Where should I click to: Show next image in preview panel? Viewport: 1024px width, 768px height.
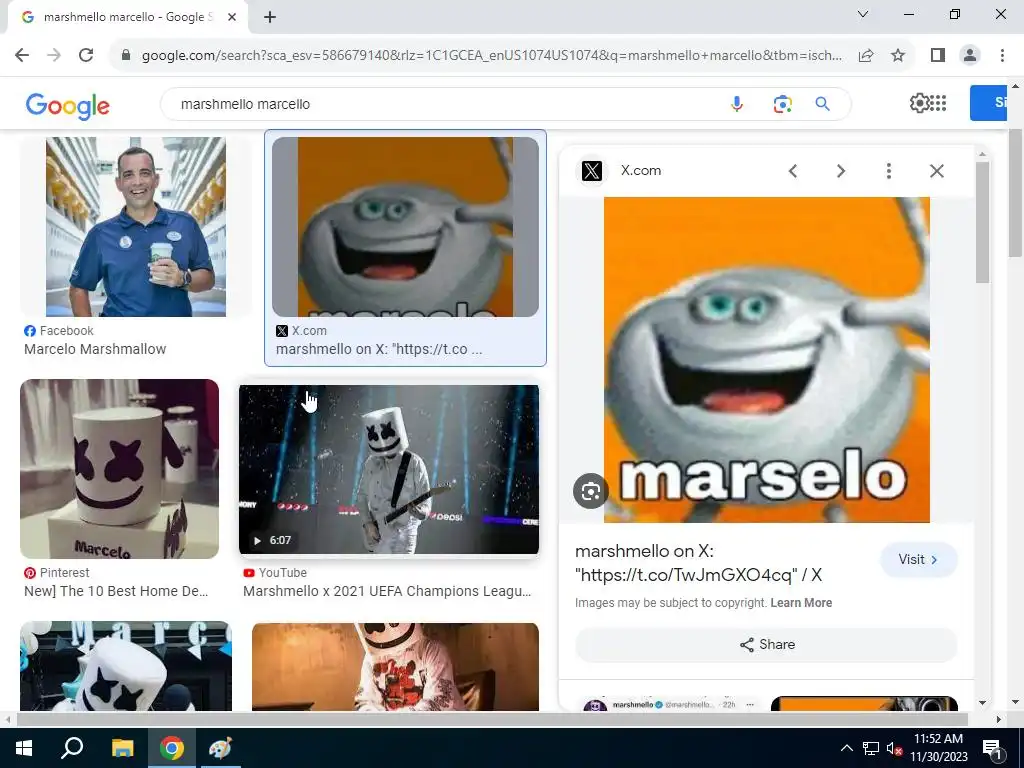click(841, 171)
